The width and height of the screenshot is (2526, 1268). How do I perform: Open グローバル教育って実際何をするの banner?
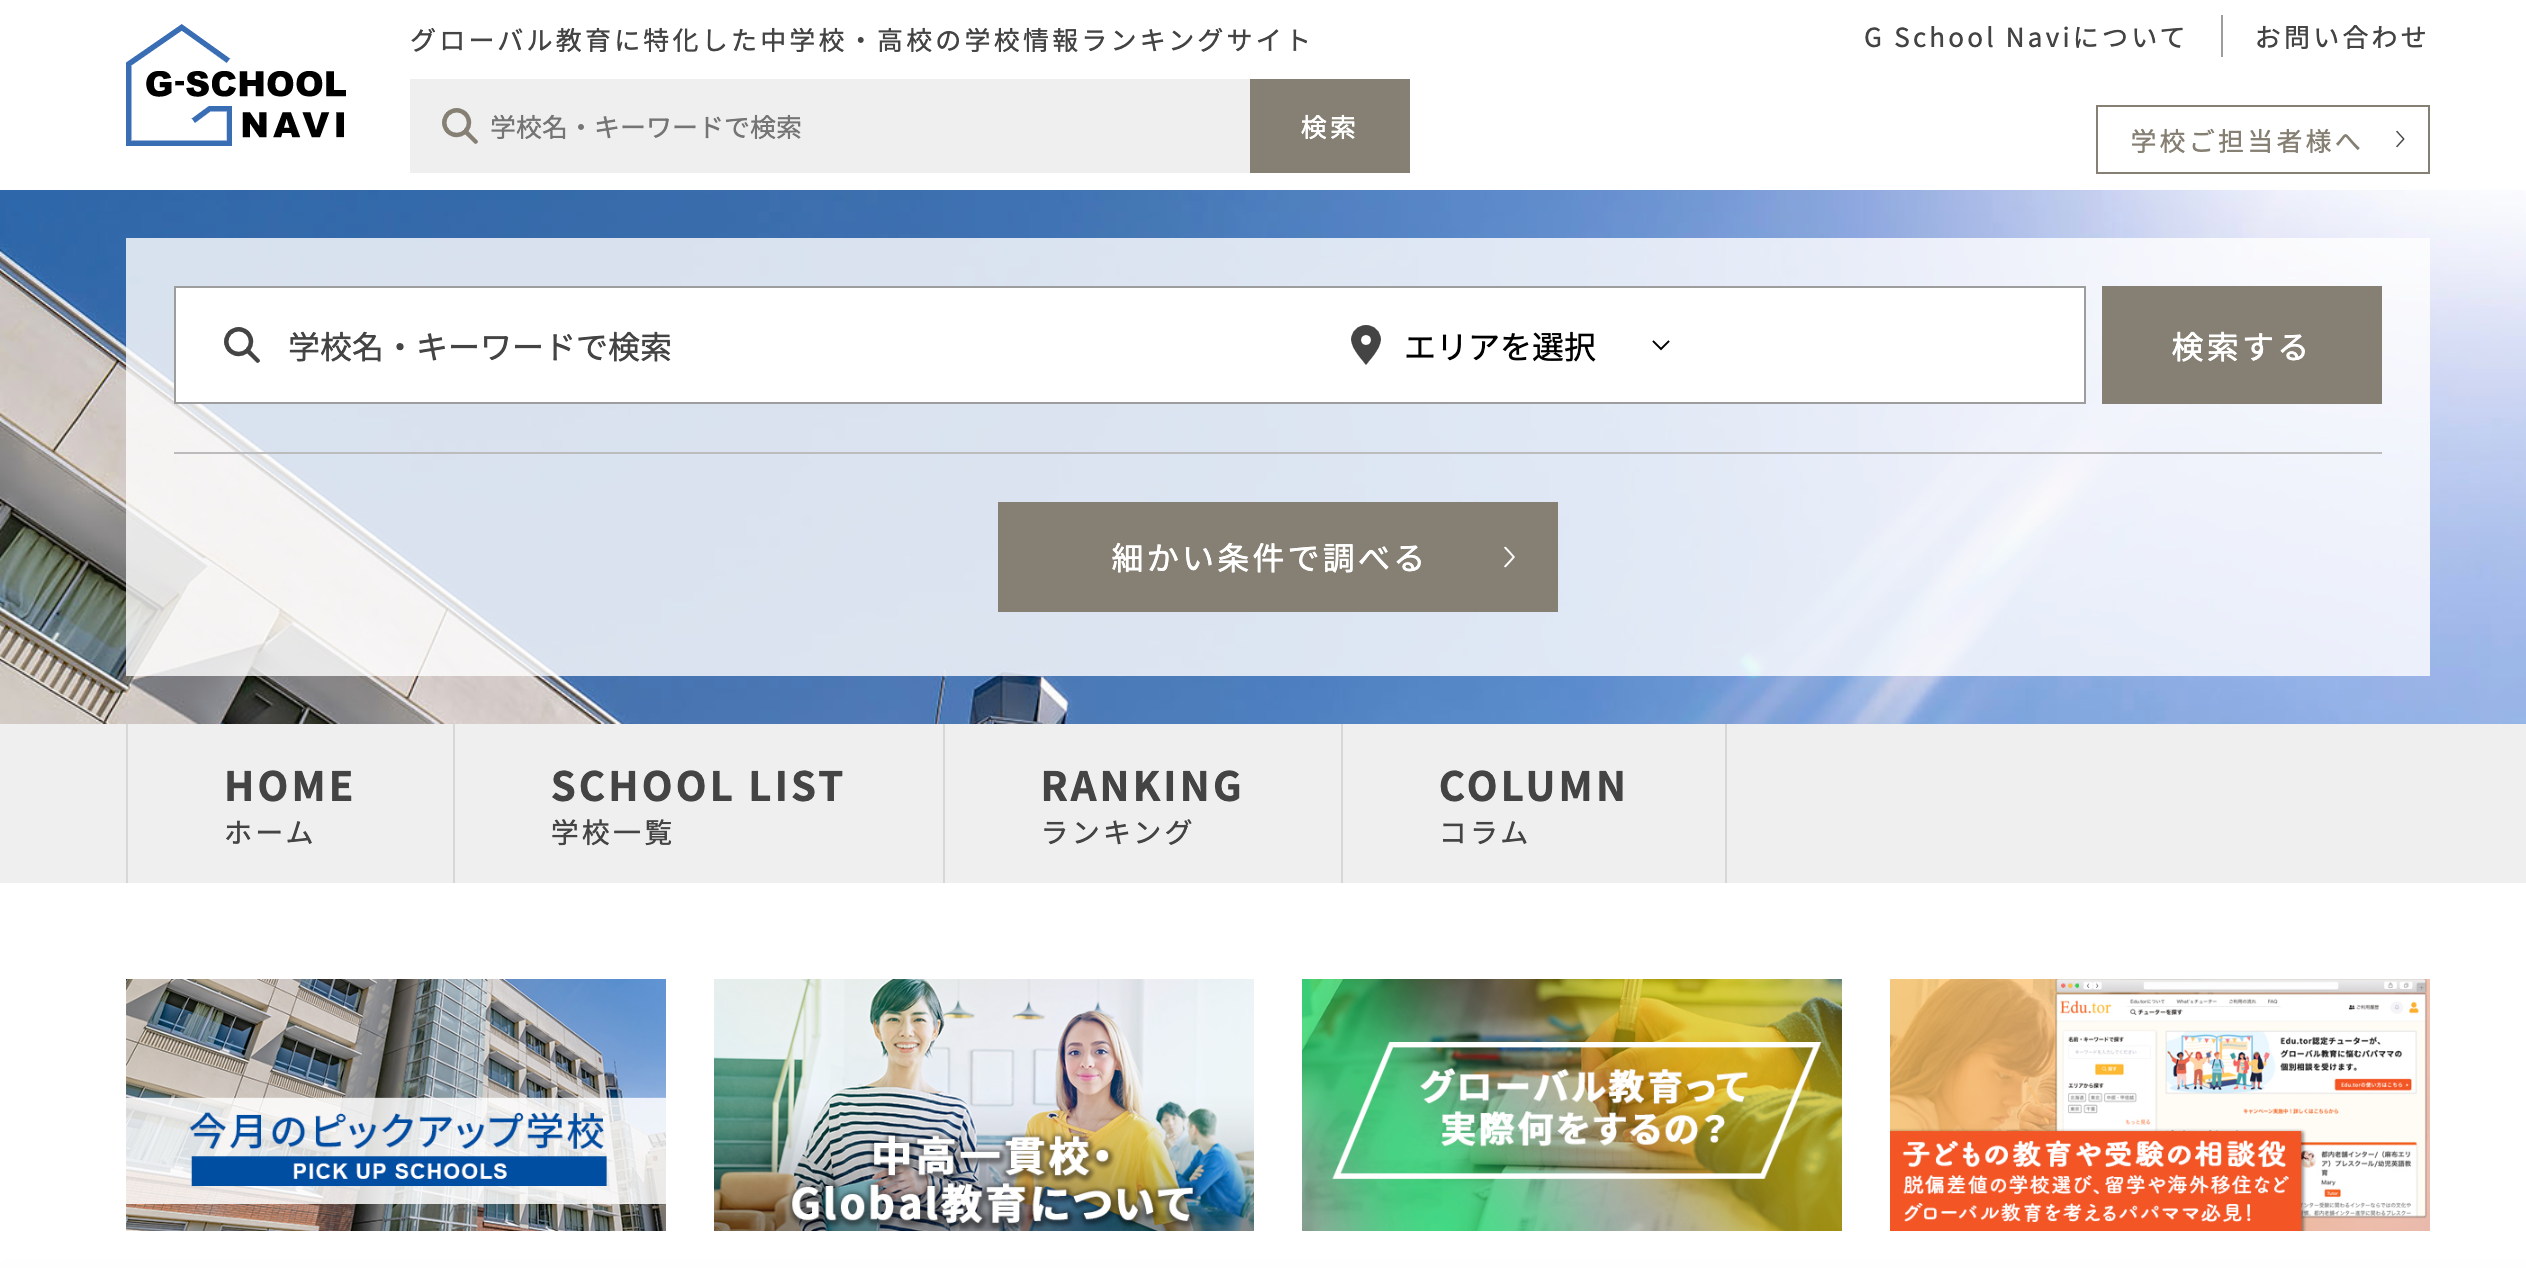pyautogui.click(x=1571, y=1105)
